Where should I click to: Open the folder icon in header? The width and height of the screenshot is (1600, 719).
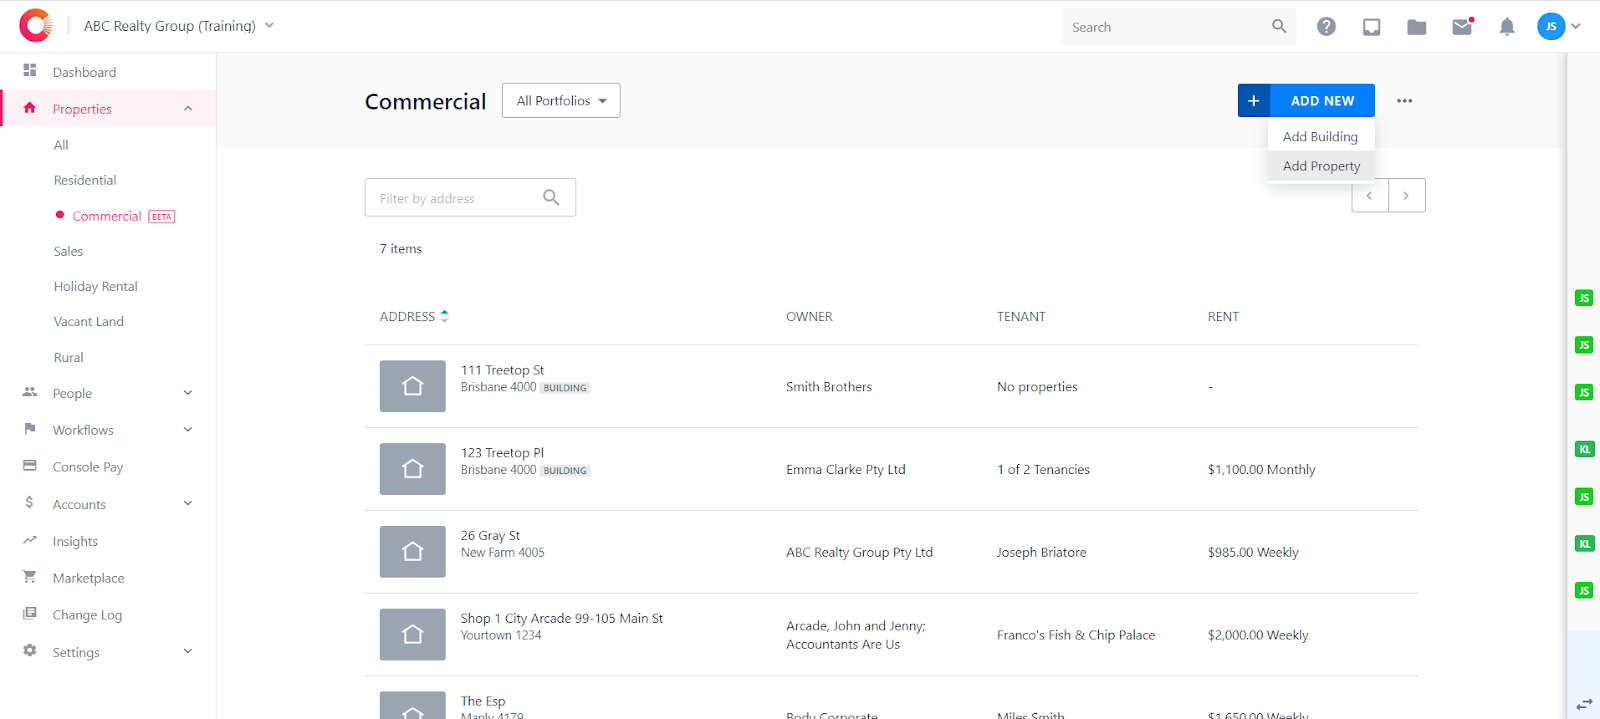1416,27
